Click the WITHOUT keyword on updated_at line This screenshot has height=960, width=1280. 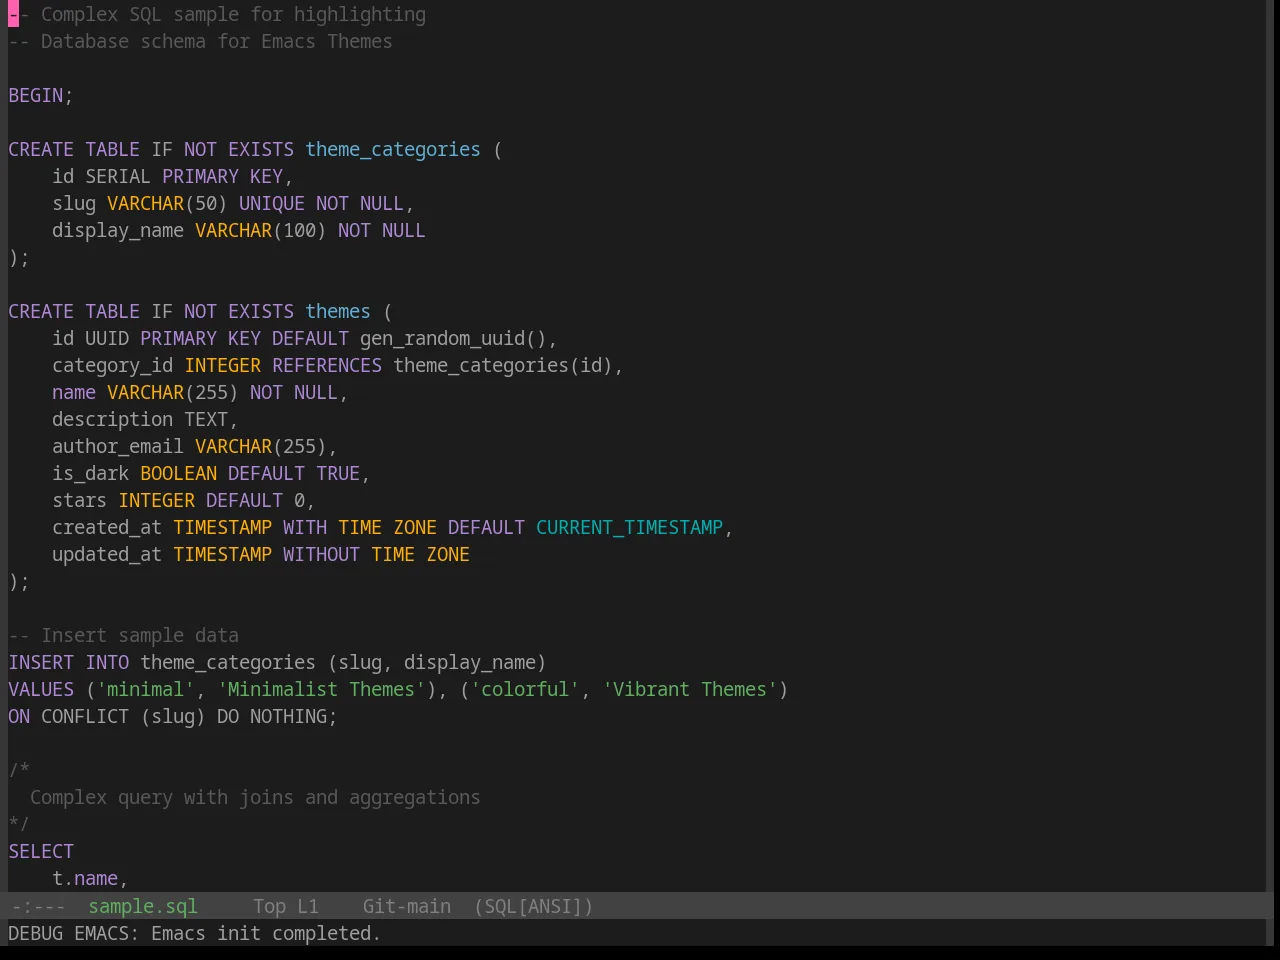click(x=321, y=554)
